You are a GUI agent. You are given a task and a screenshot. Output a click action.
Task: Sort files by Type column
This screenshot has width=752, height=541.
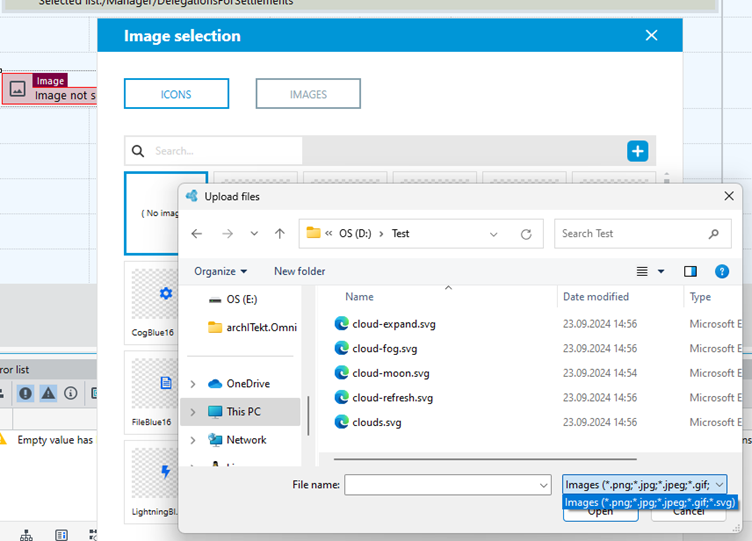click(x=700, y=297)
